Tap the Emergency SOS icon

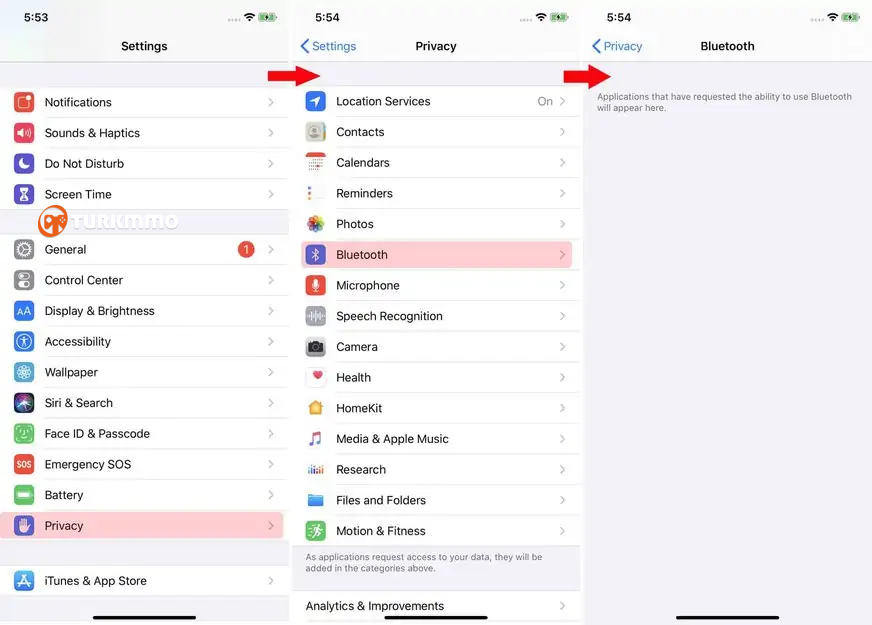coord(24,464)
